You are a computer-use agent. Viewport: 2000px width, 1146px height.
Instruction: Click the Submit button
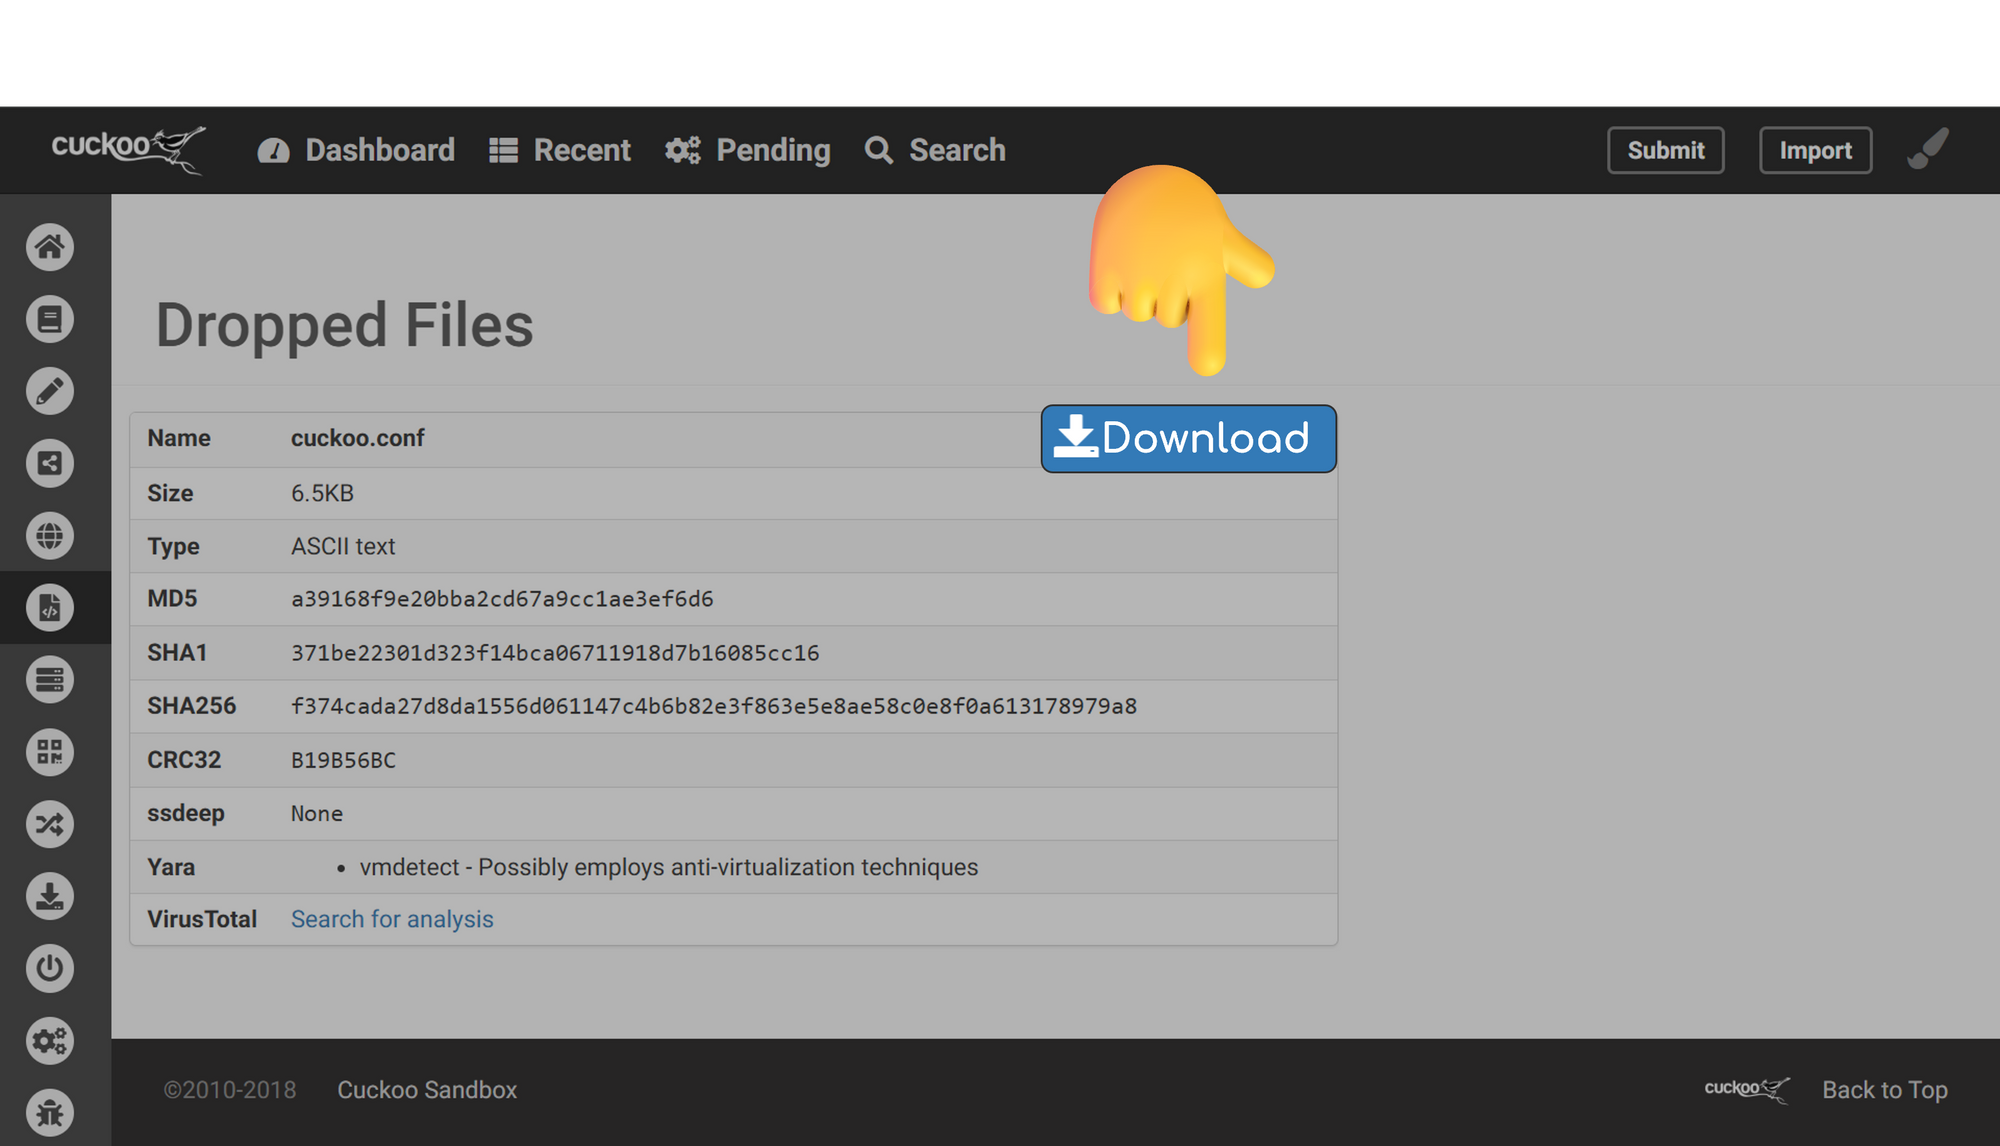pos(1665,150)
